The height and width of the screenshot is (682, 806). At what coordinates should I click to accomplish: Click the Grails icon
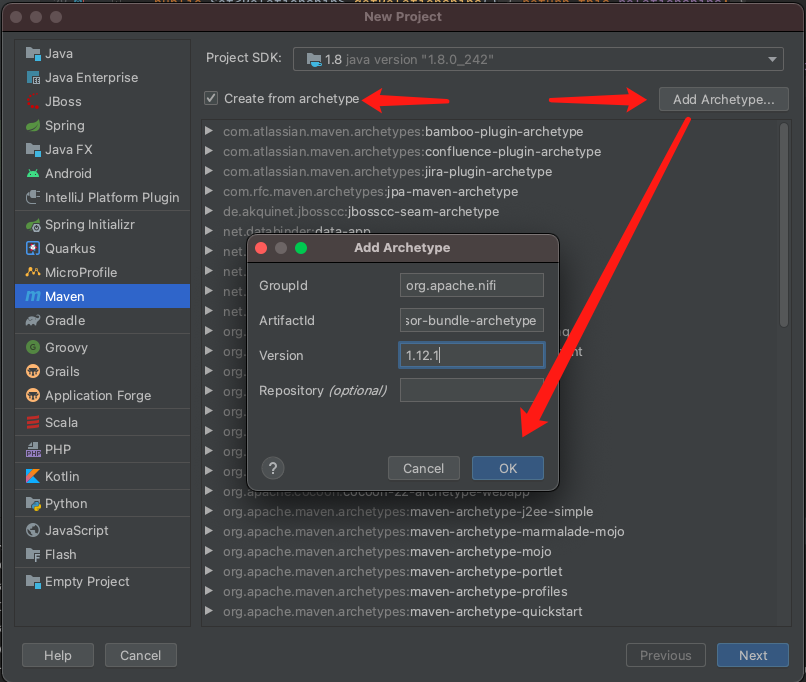pyautogui.click(x=33, y=371)
